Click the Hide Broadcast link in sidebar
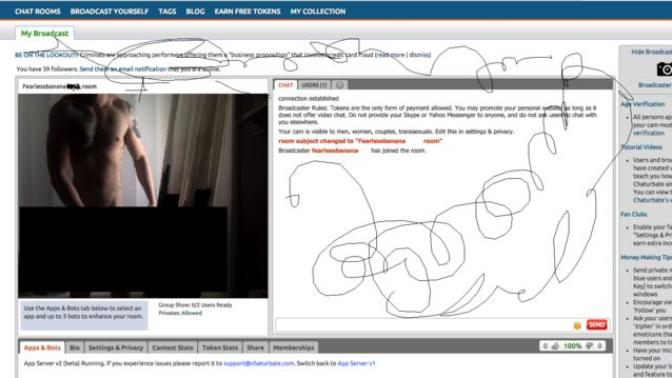 651,52
